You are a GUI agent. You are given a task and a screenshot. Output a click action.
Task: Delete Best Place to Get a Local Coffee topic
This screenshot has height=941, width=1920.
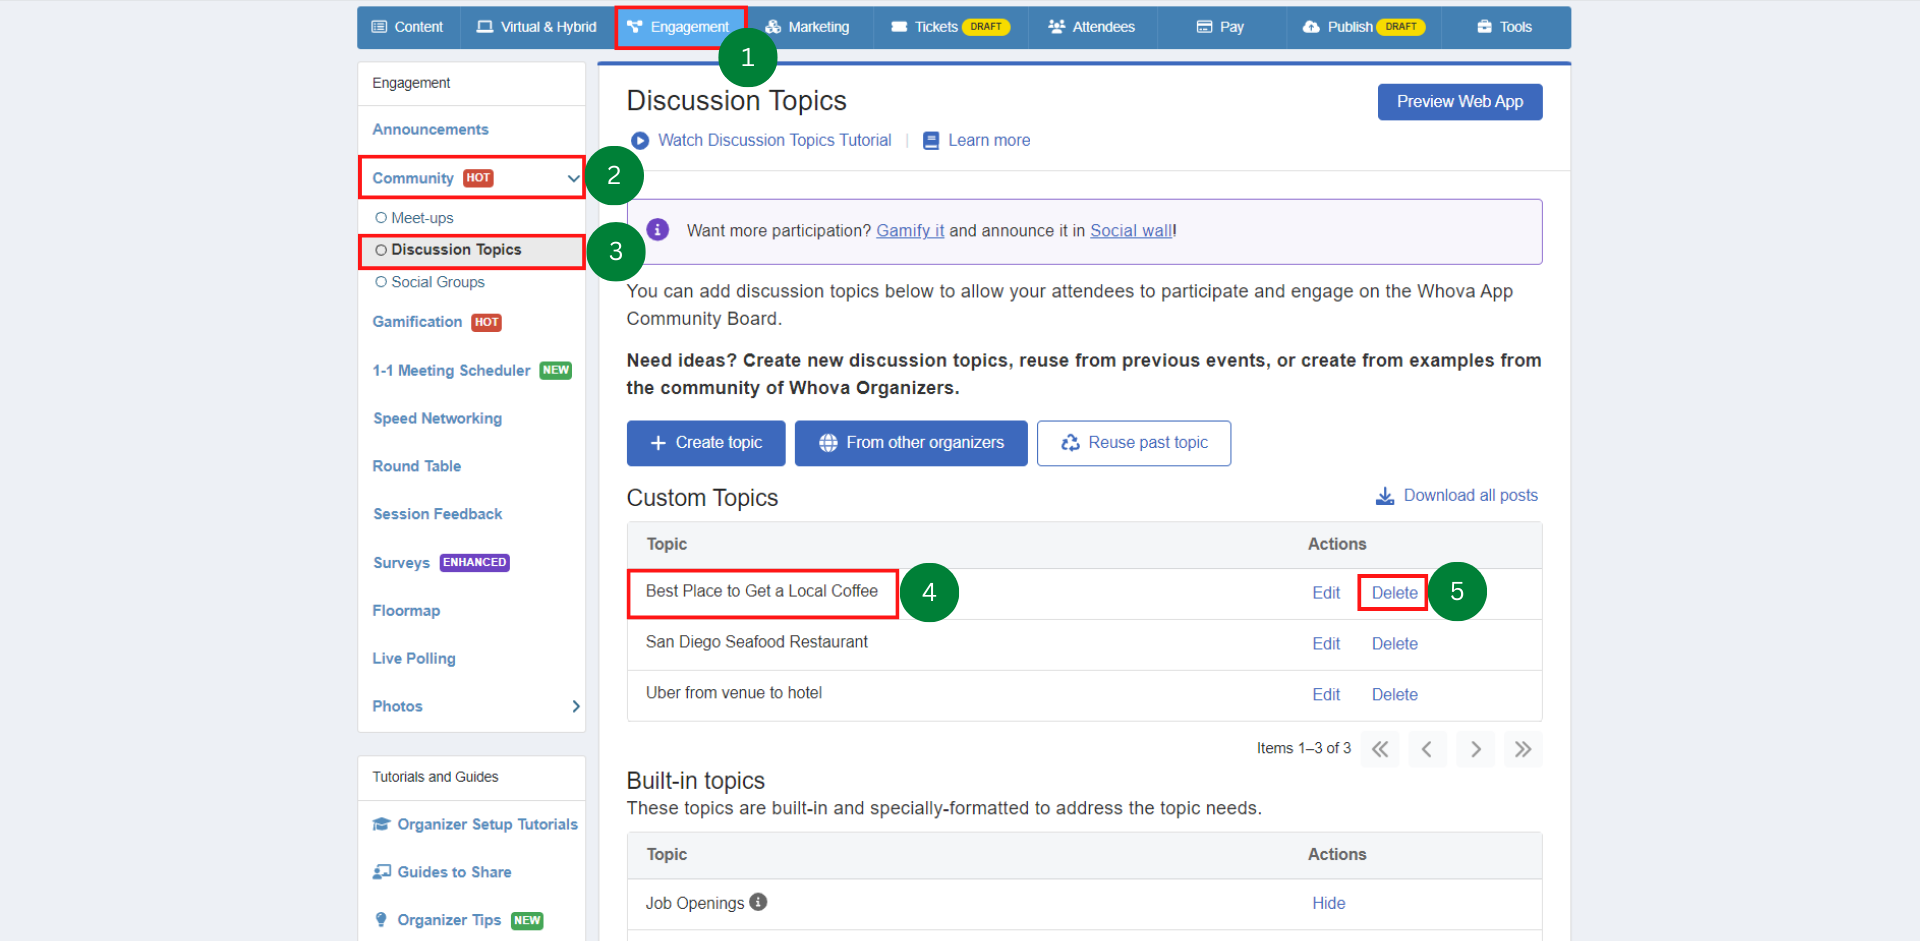click(x=1394, y=593)
